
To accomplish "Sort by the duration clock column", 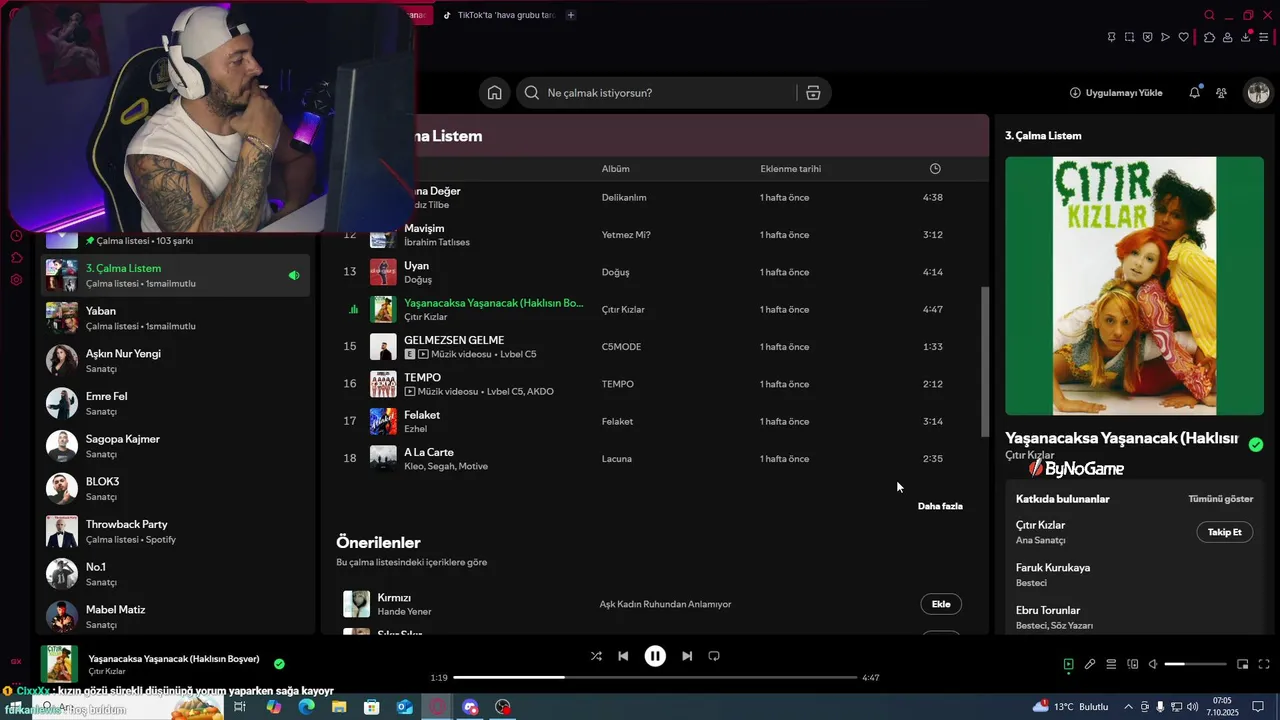I will pos(935,169).
